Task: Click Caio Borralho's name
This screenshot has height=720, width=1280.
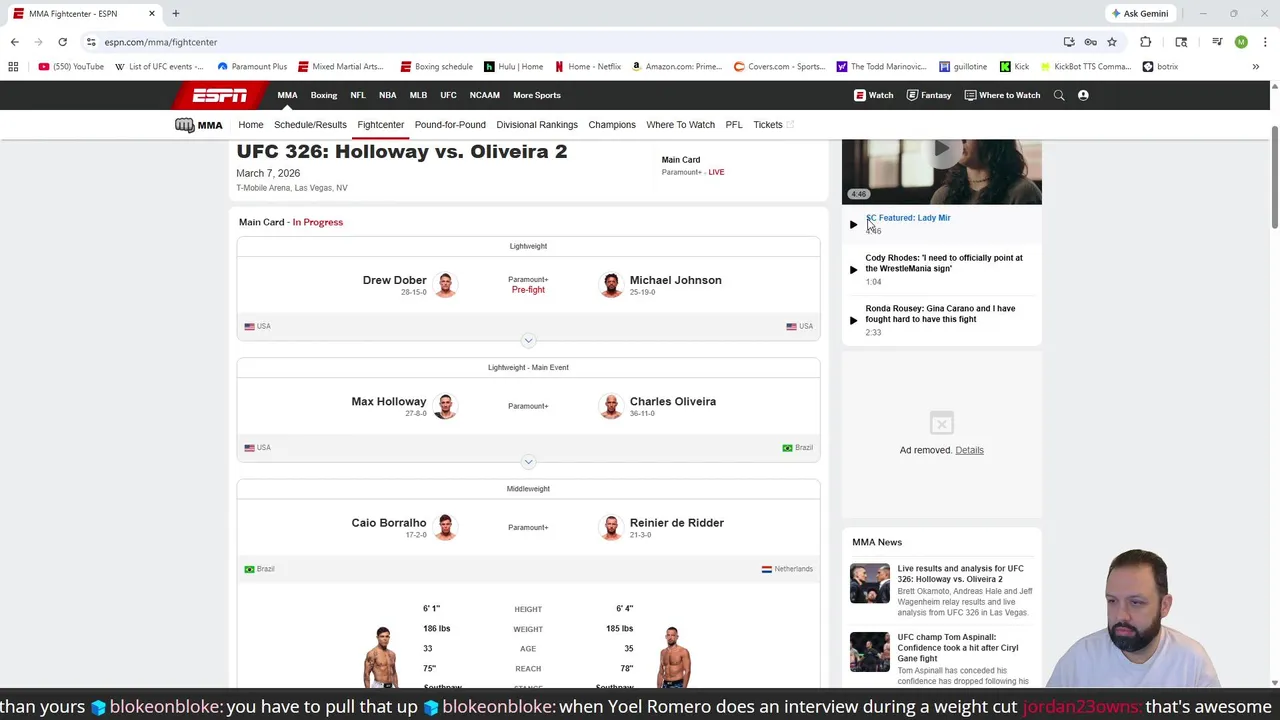Action: tap(389, 523)
